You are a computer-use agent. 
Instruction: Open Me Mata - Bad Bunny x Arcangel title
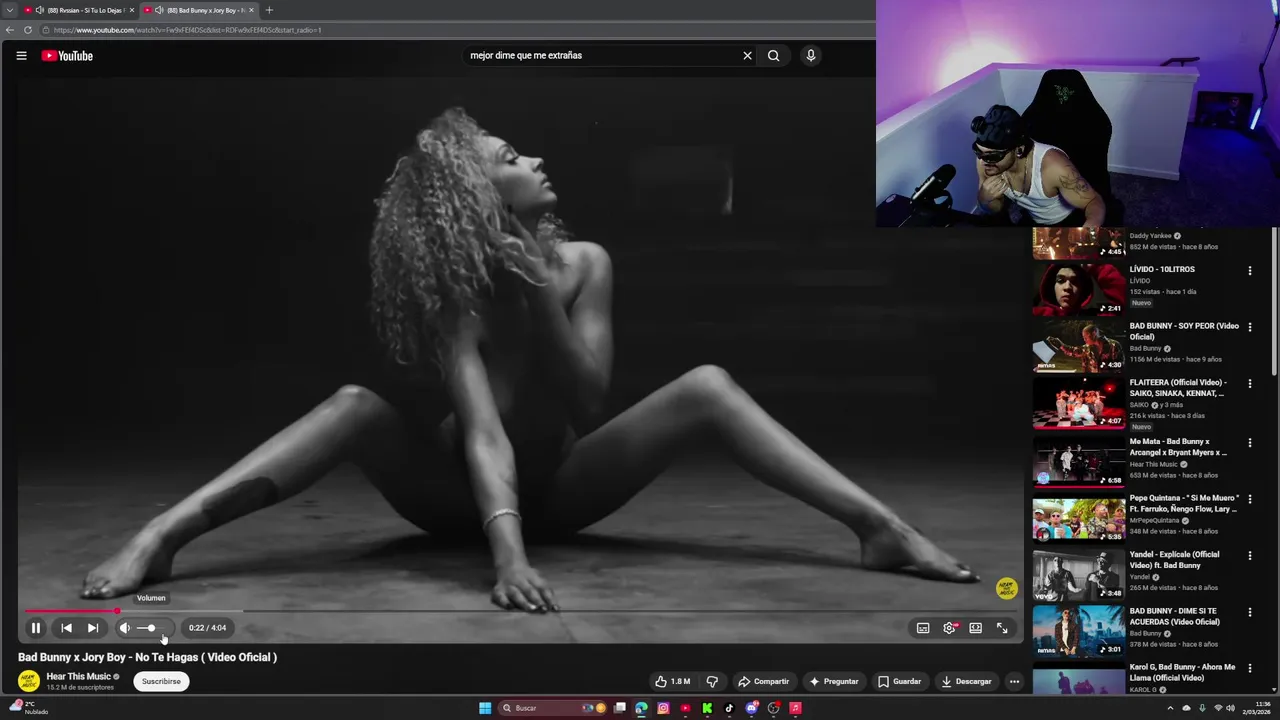(1178, 447)
